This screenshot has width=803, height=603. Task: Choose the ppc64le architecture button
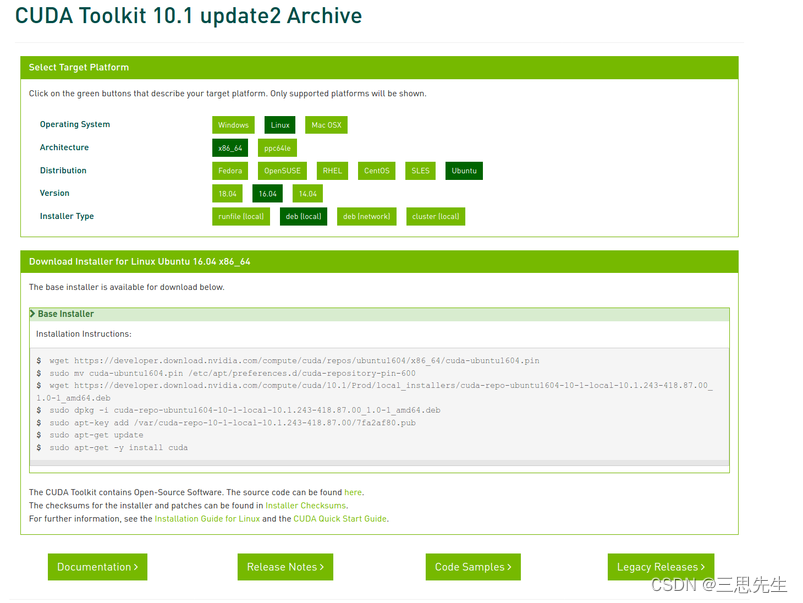pyautogui.click(x=277, y=148)
